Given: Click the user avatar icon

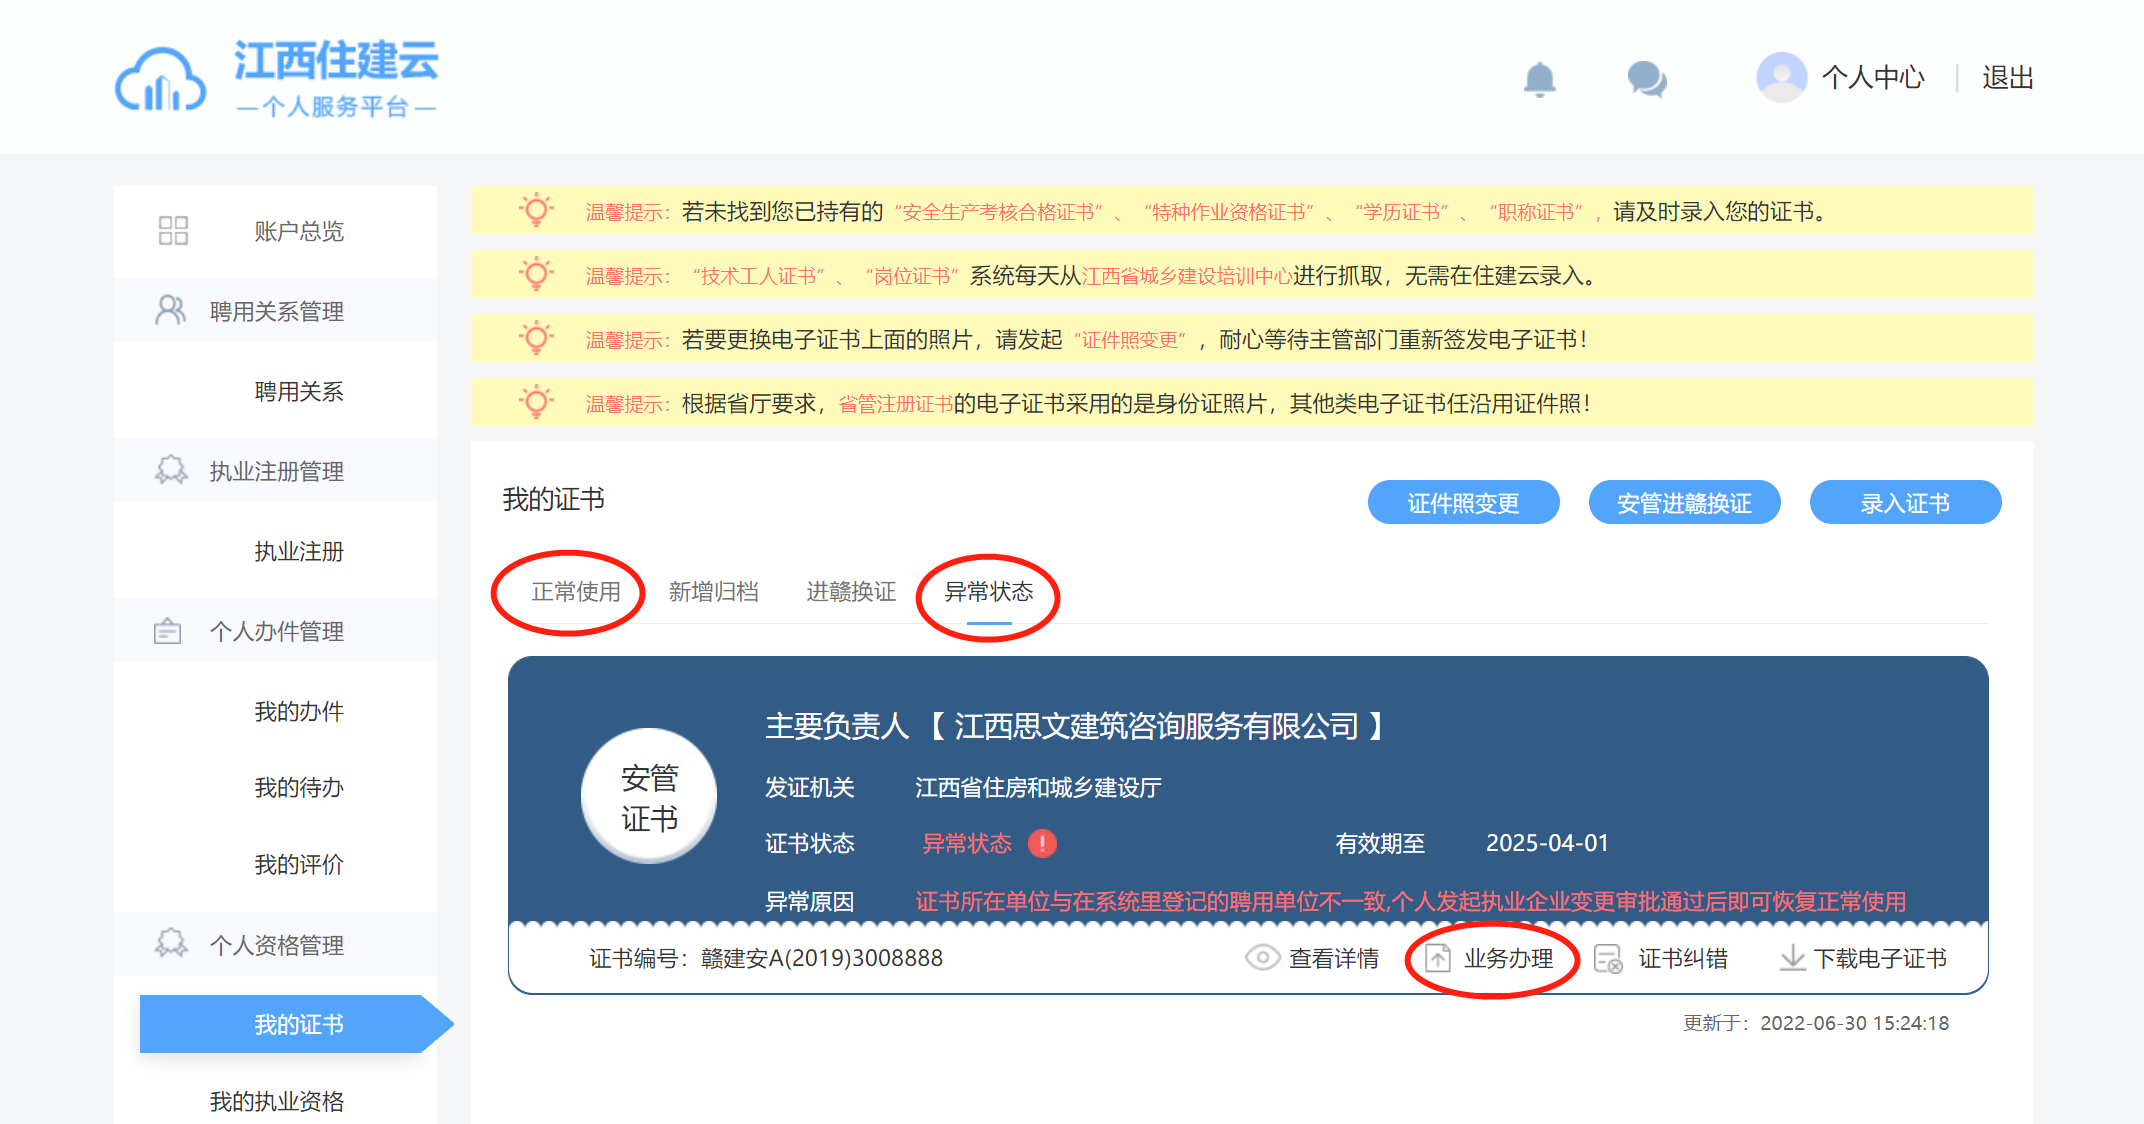Looking at the screenshot, I should tap(1781, 77).
